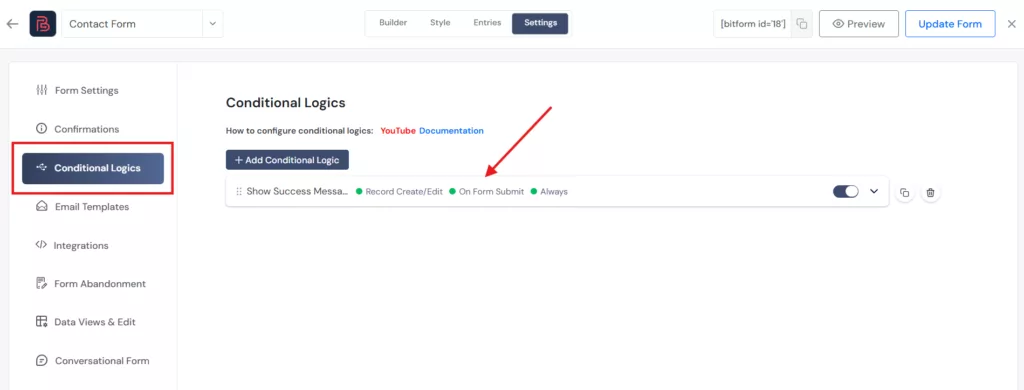Screen dimensions: 1024x390
Task: Toggle the Show Success Message logic switch
Action: pos(846,191)
